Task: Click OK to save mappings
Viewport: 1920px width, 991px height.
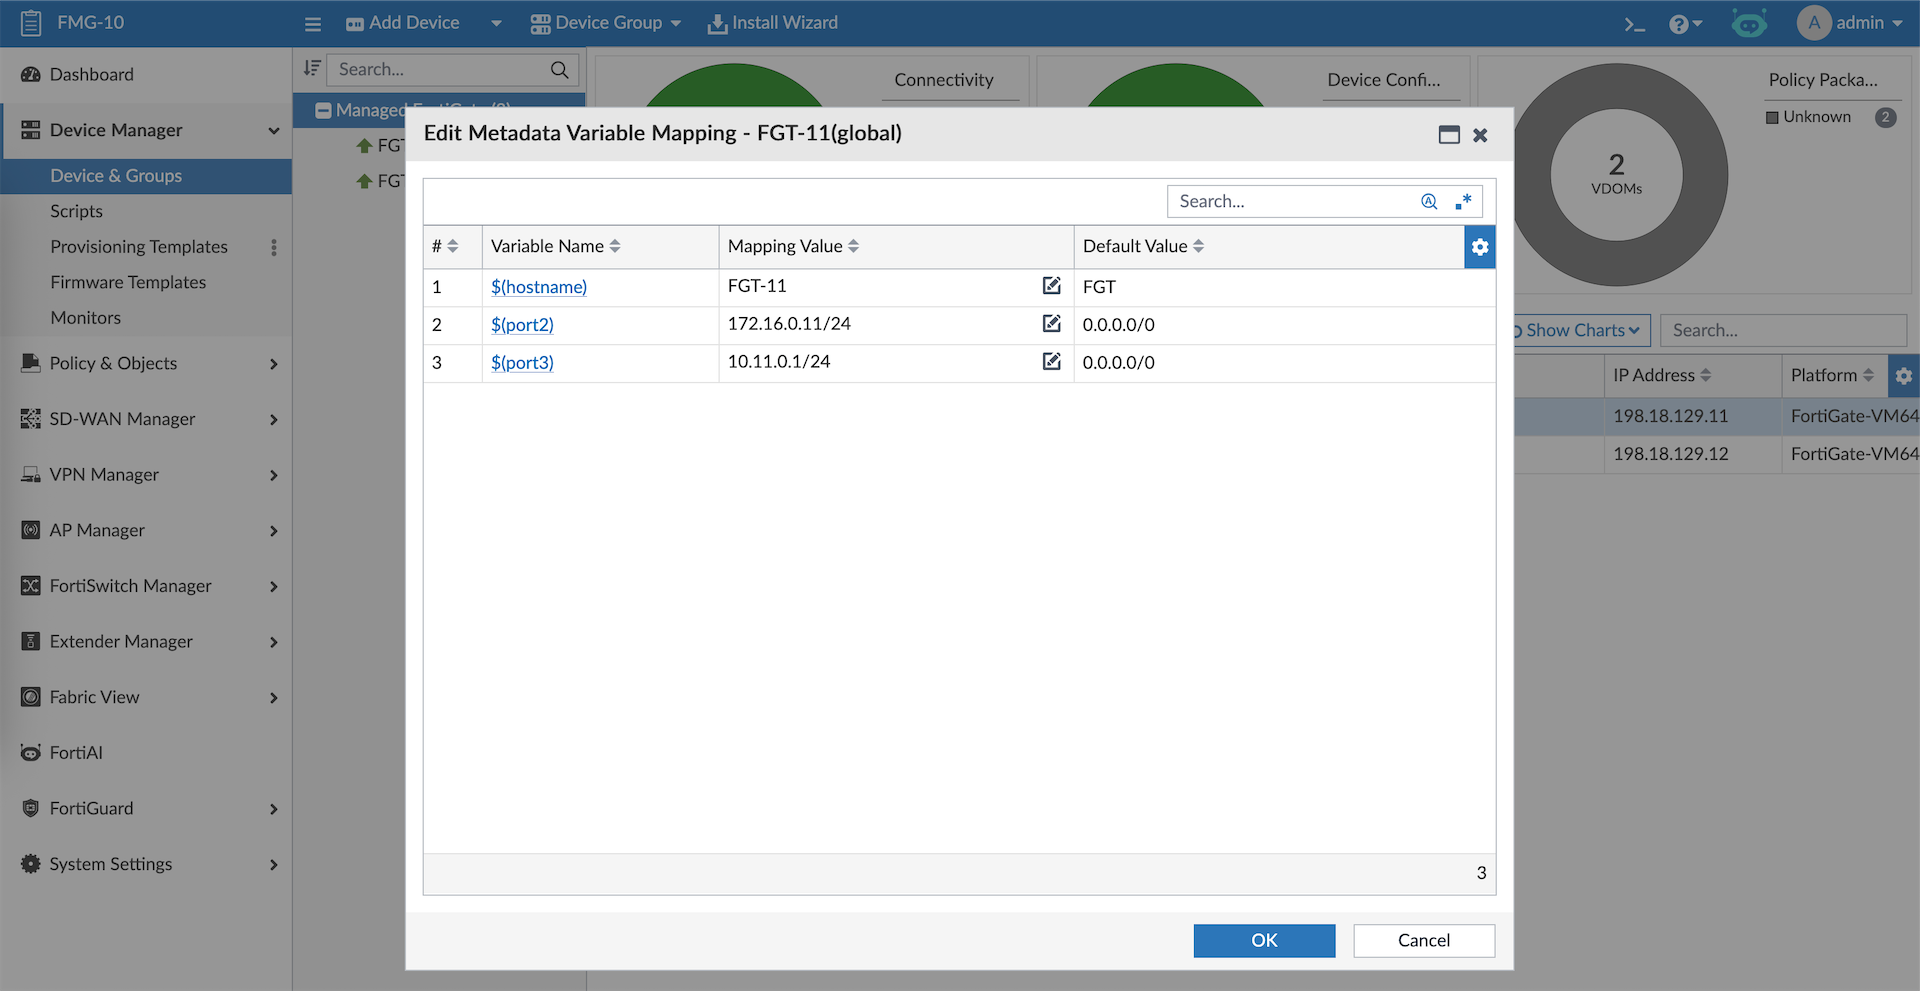Action: (x=1264, y=940)
